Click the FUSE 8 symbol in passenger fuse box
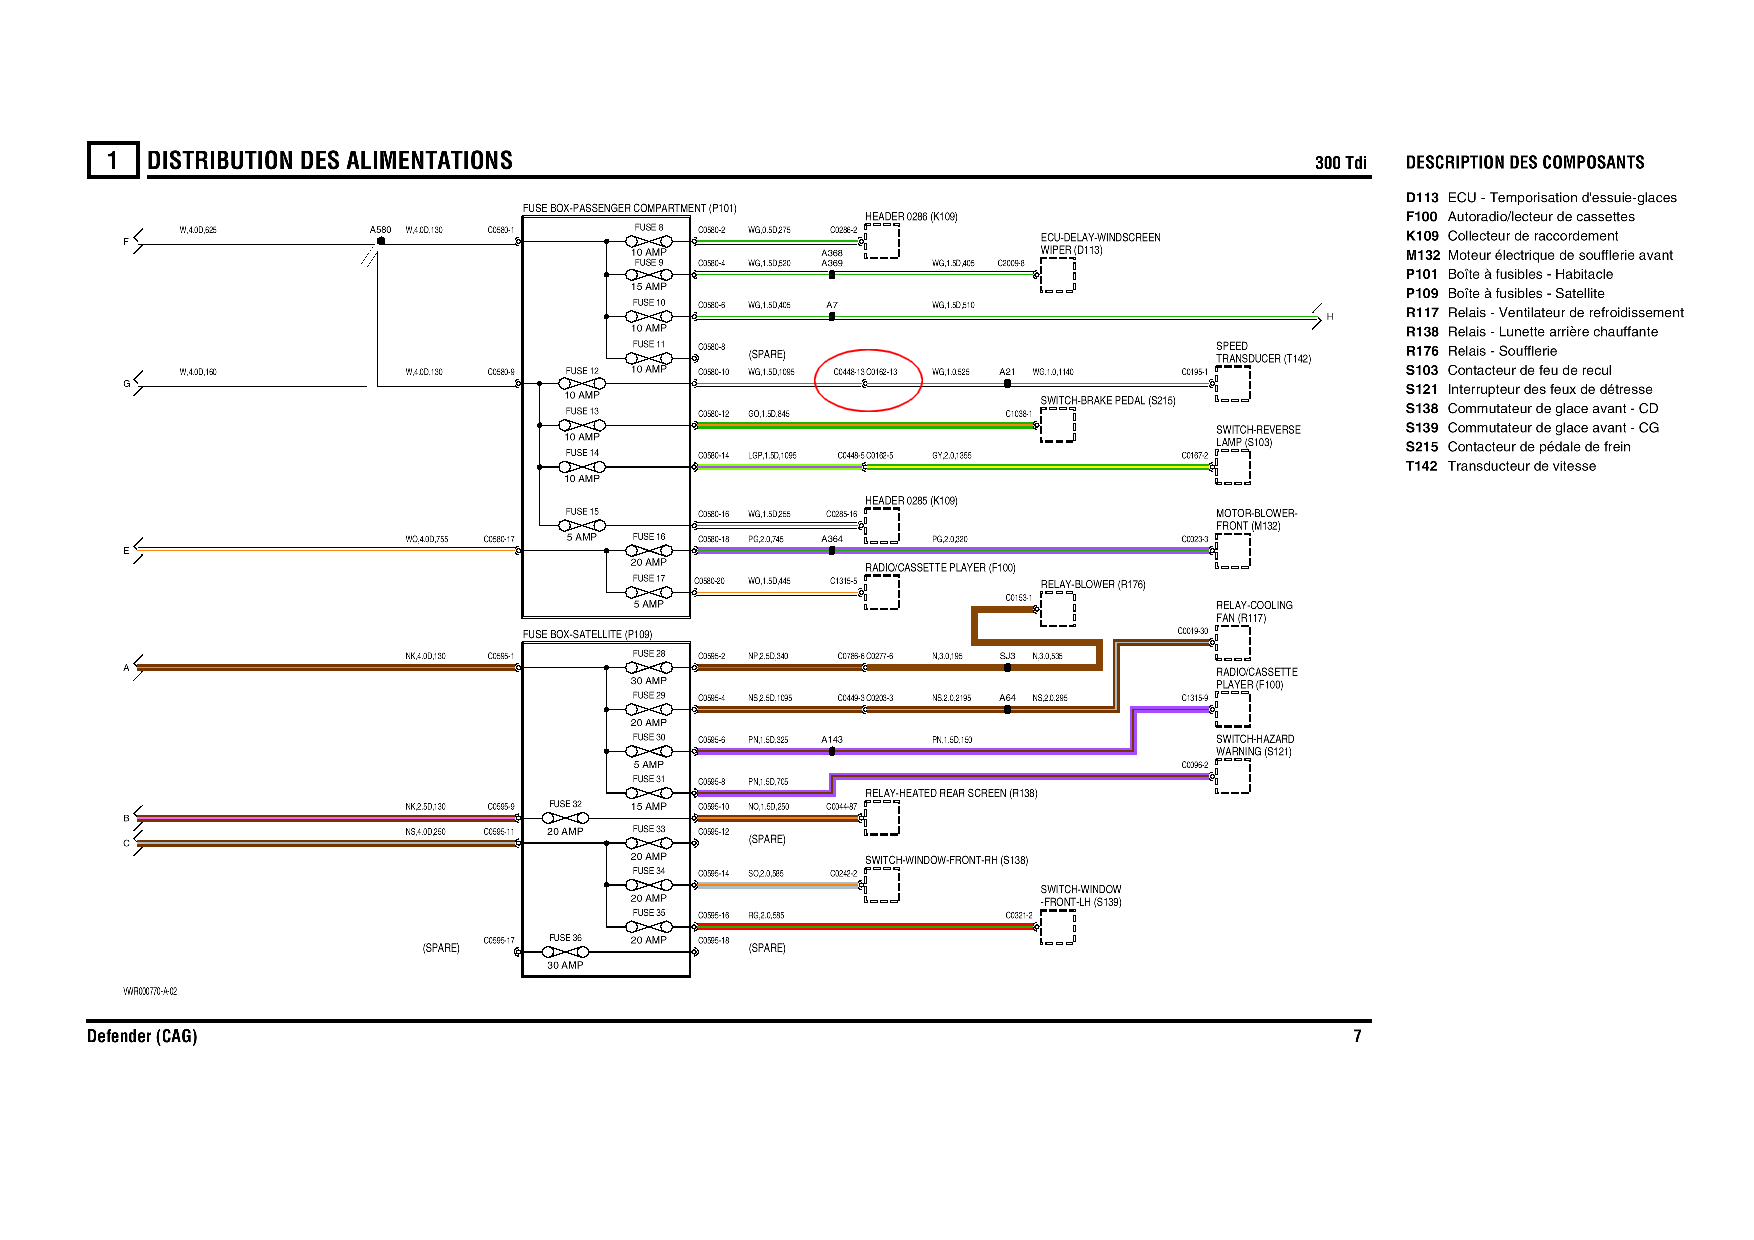 (648, 241)
